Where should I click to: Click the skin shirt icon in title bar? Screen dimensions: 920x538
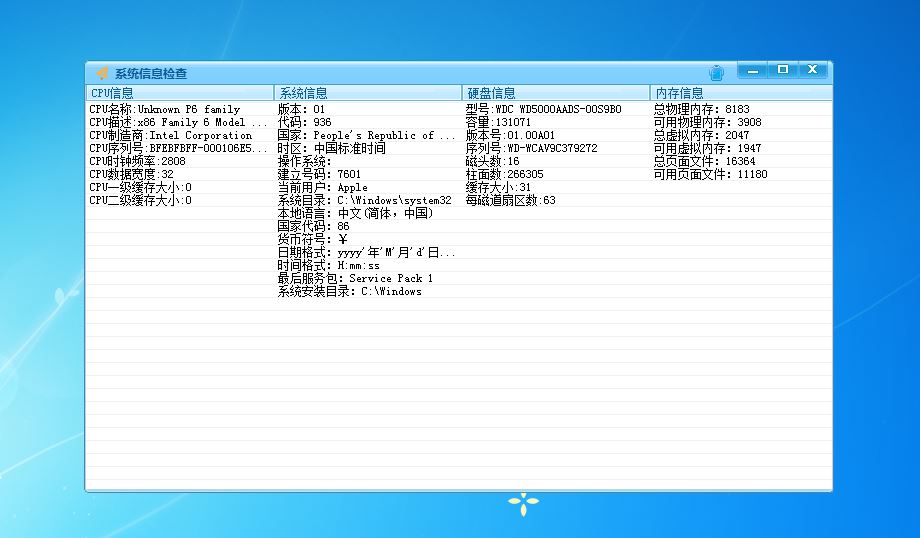click(x=716, y=73)
